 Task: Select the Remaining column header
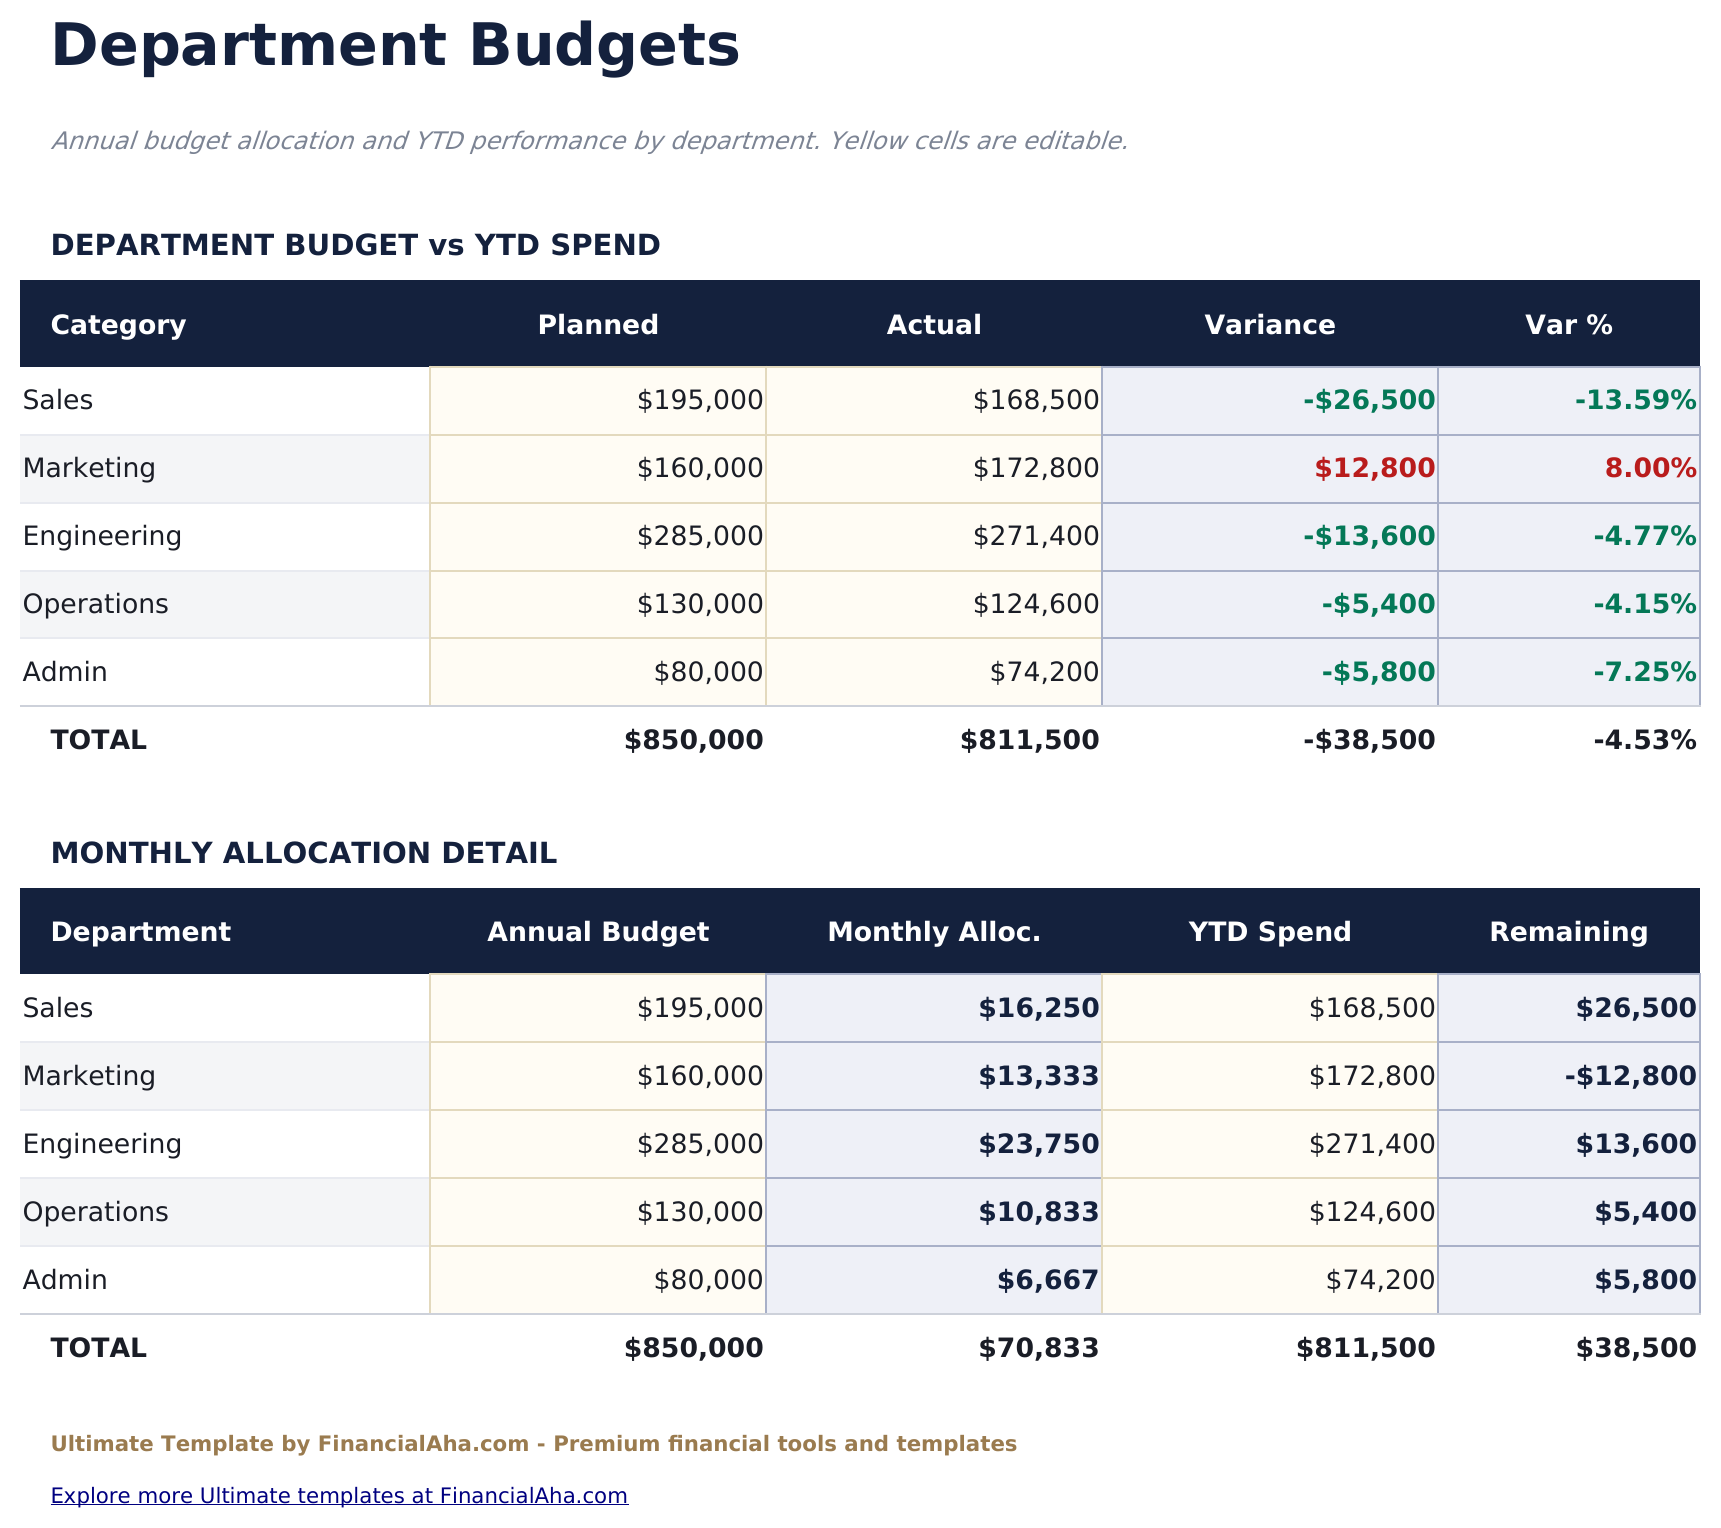[1568, 931]
